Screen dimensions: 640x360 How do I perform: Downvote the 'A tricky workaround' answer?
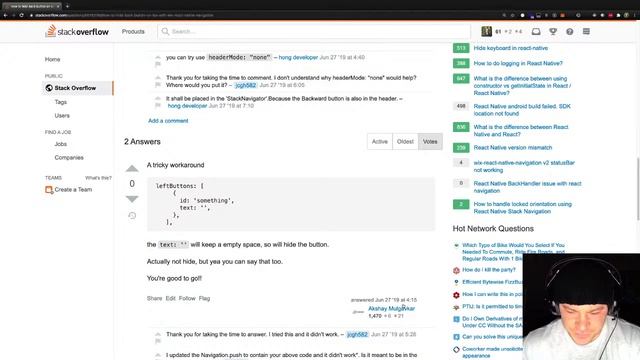point(132,199)
